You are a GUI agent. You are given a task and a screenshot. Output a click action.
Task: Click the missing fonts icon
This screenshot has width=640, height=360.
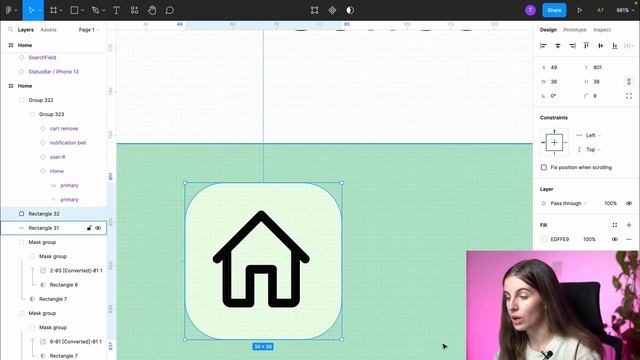[600, 10]
